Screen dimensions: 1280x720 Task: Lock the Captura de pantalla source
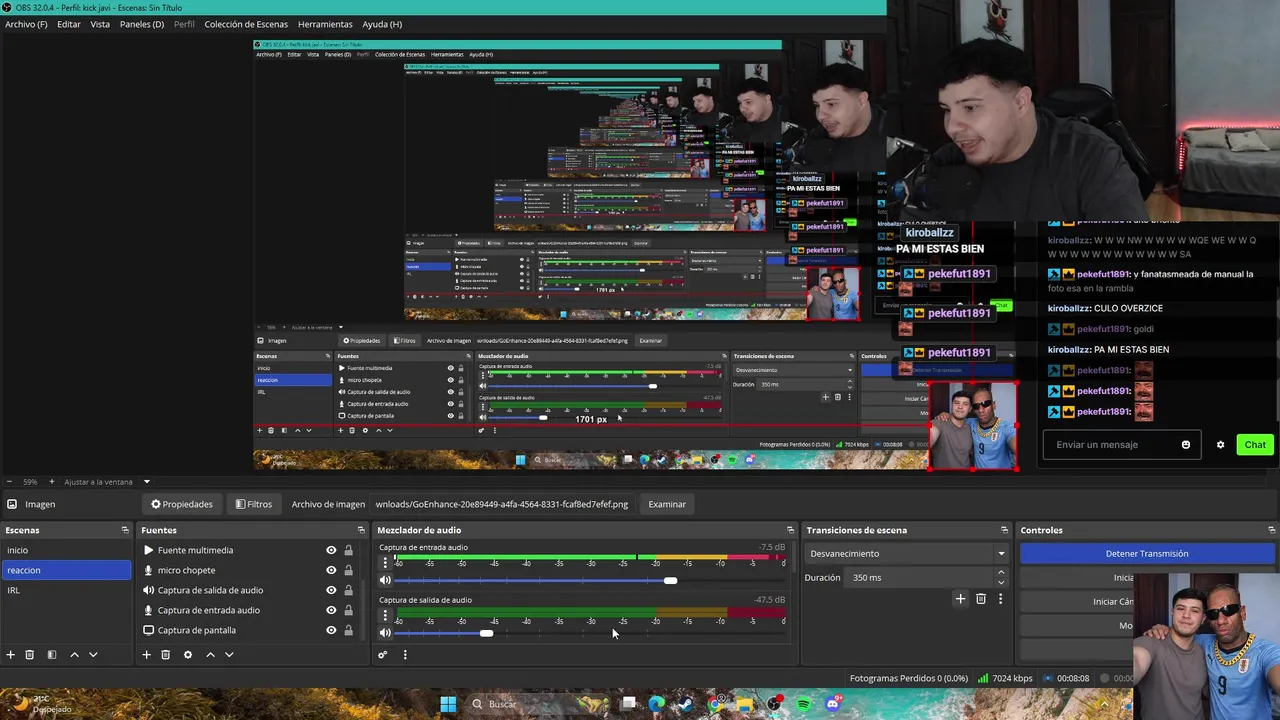tap(348, 630)
